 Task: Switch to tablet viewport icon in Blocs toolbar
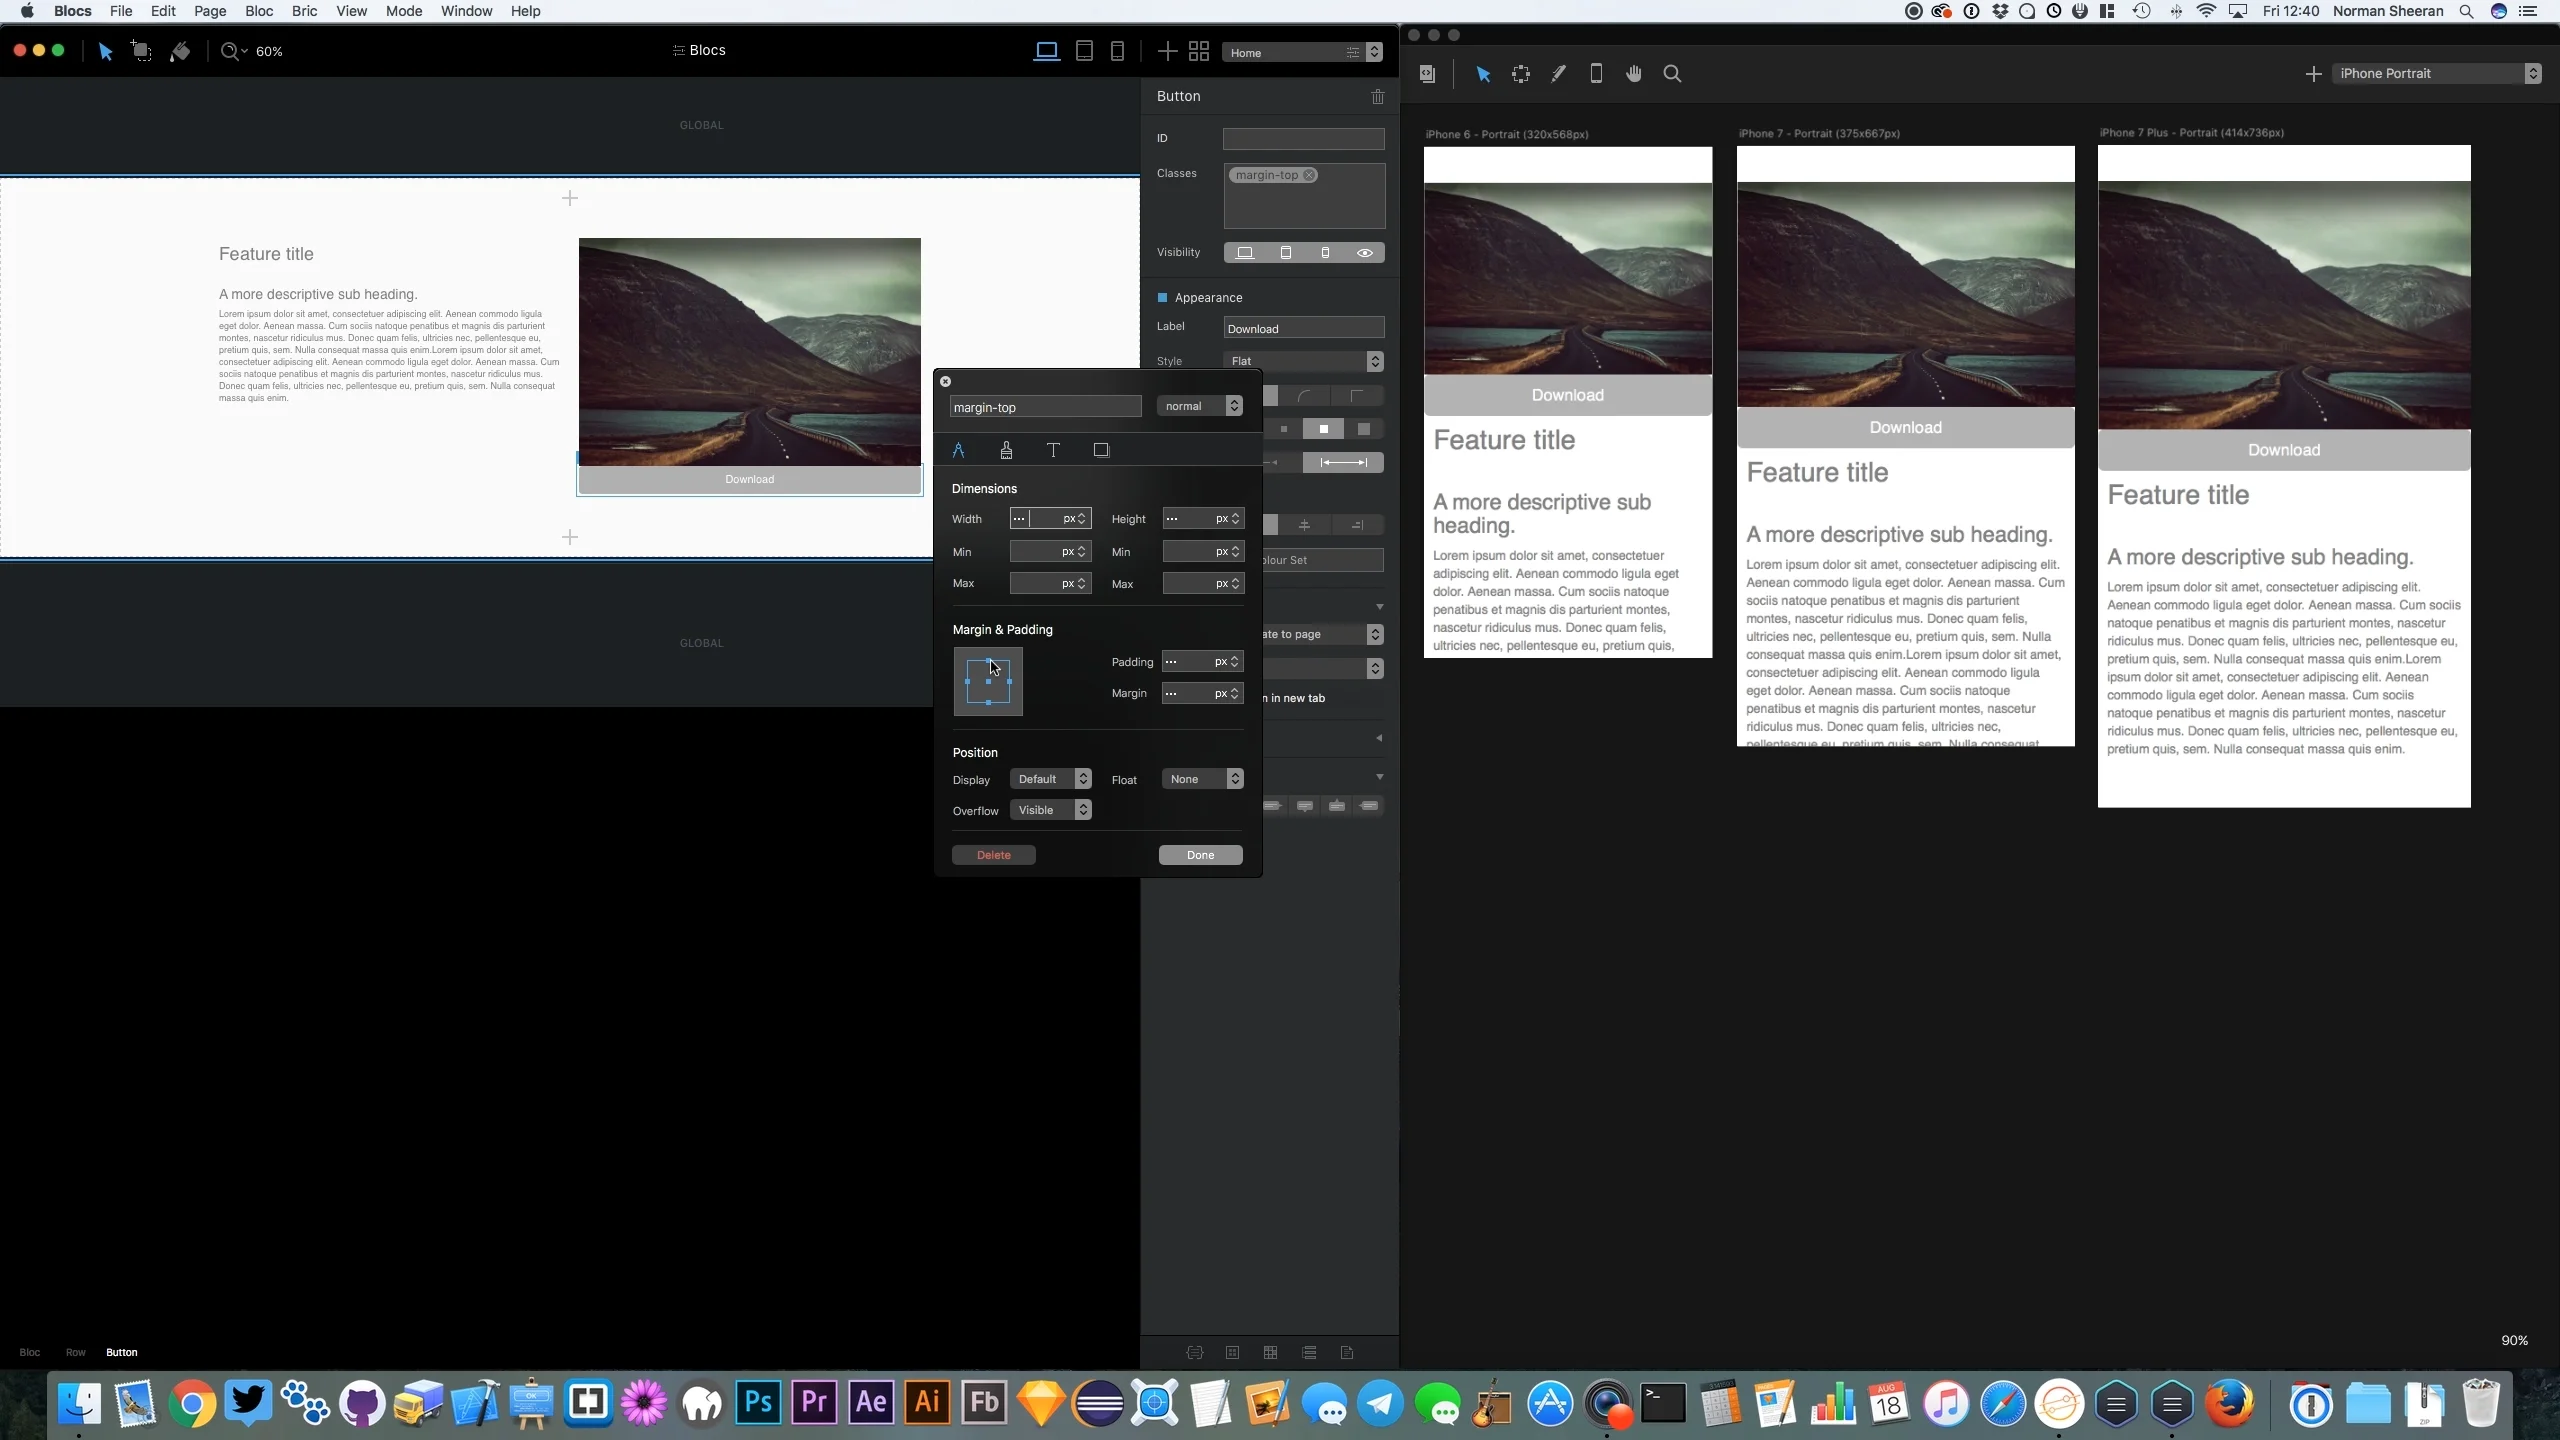pyautogui.click(x=1084, y=51)
